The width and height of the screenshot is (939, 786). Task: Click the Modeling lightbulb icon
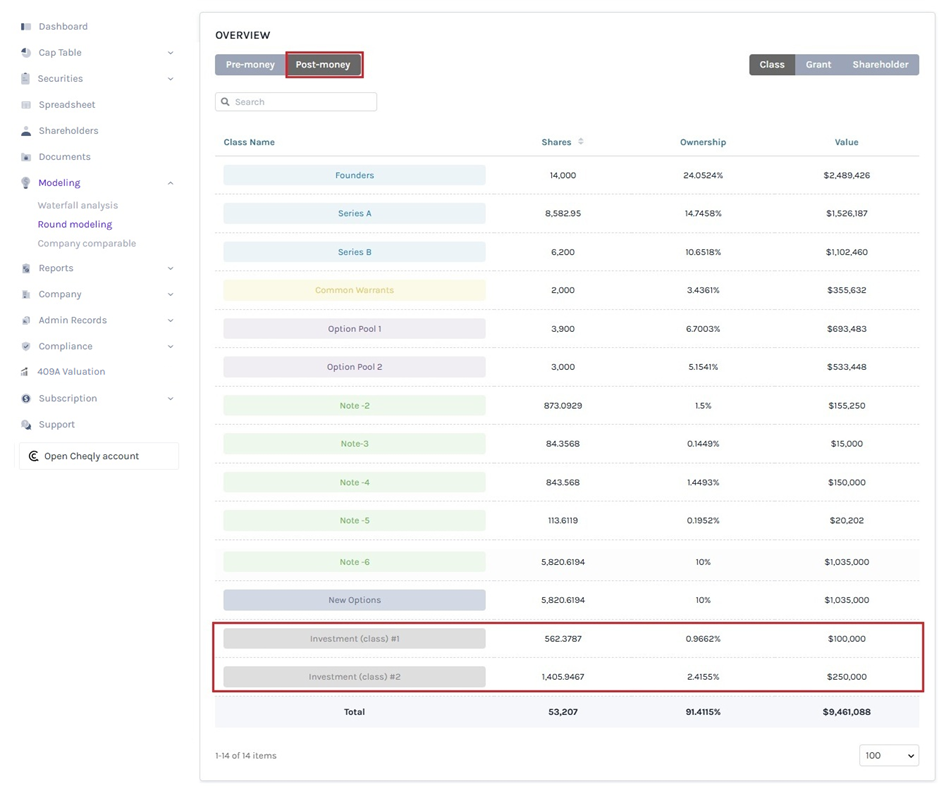26,183
